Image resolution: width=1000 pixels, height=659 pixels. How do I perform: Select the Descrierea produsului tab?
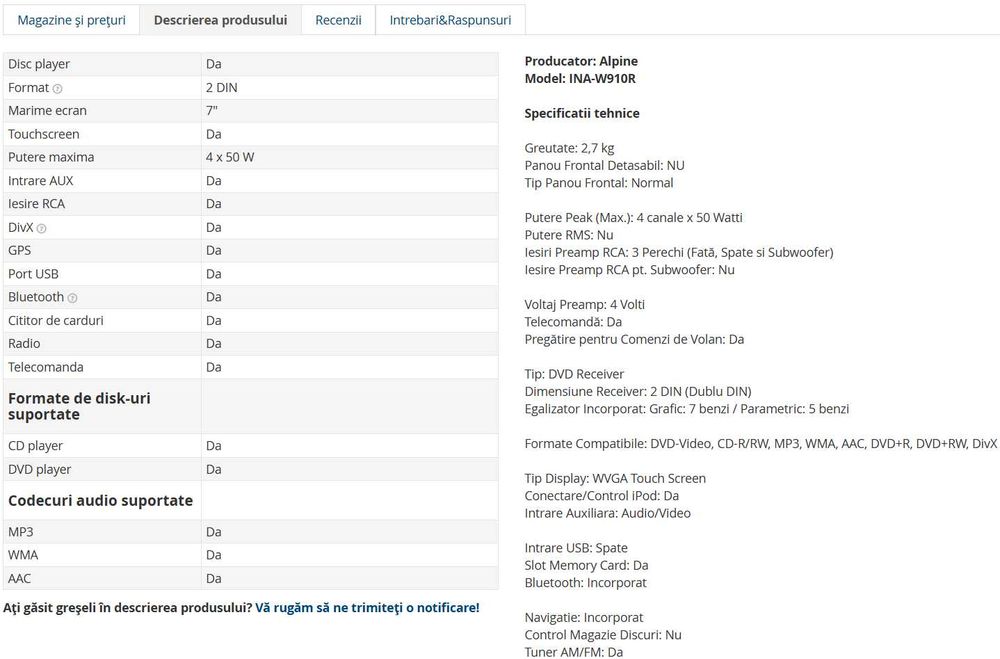tap(221, 20)
